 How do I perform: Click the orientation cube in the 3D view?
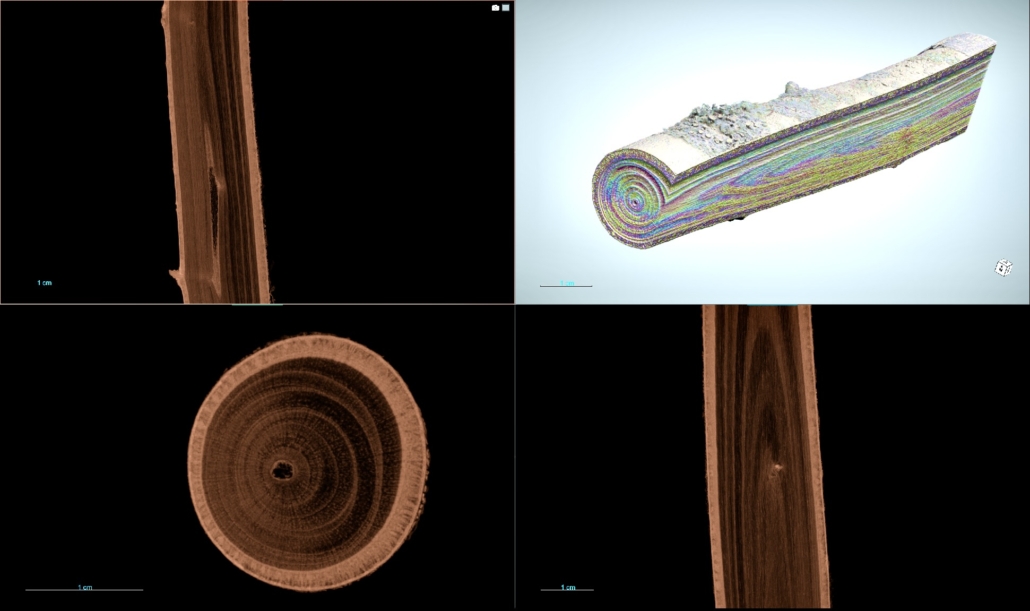pyautogui.click(x=1003, y=267)
